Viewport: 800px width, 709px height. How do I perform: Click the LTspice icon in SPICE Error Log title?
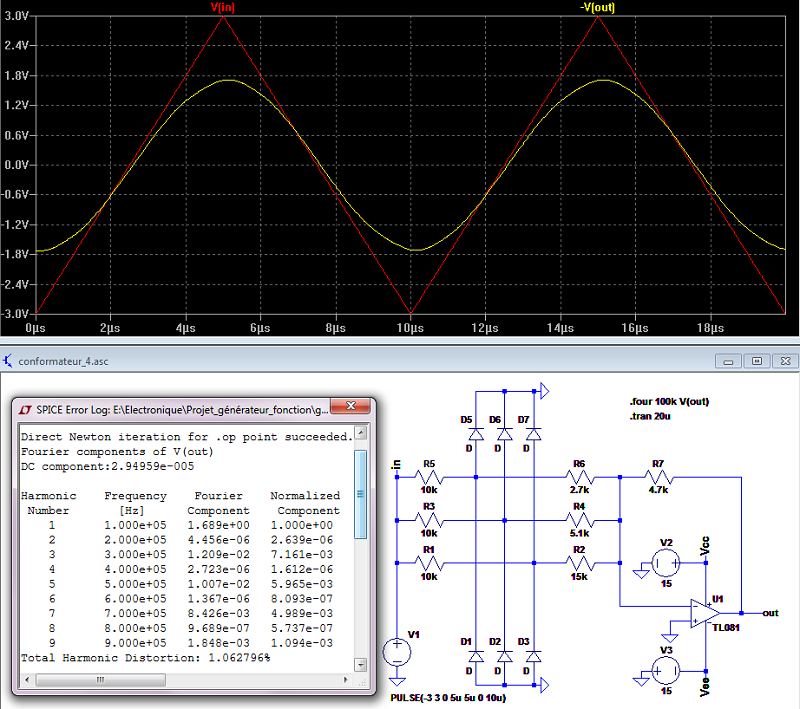coord(25,410)
